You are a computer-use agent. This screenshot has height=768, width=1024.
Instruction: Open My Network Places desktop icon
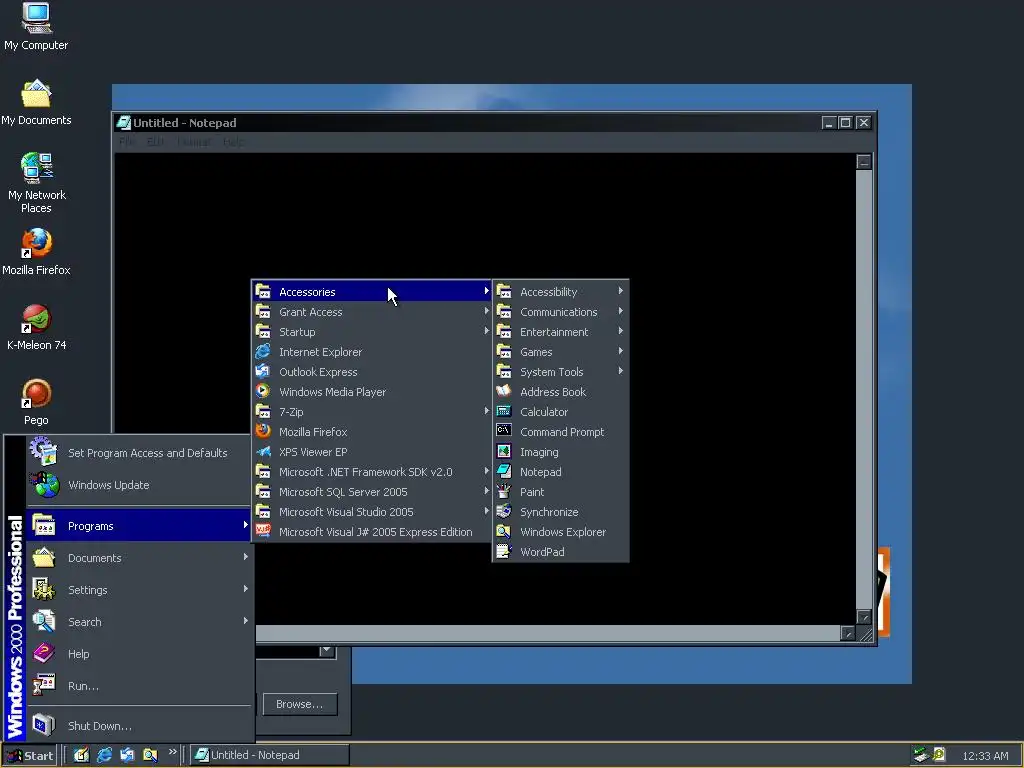pyautogui.click(x=36, y=182)
